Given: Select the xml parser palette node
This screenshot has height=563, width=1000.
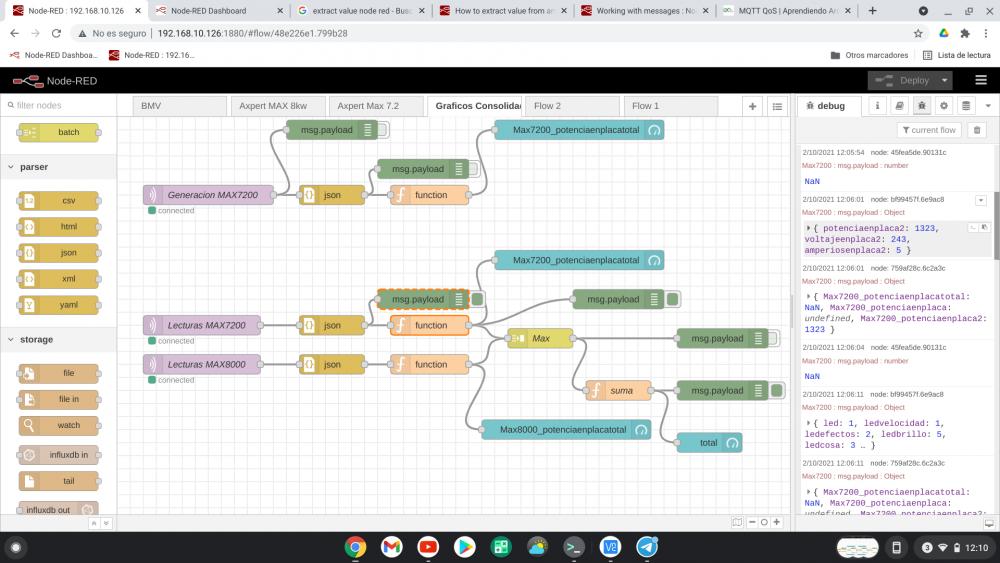Looking at the screenshot, I should [59, 279].
